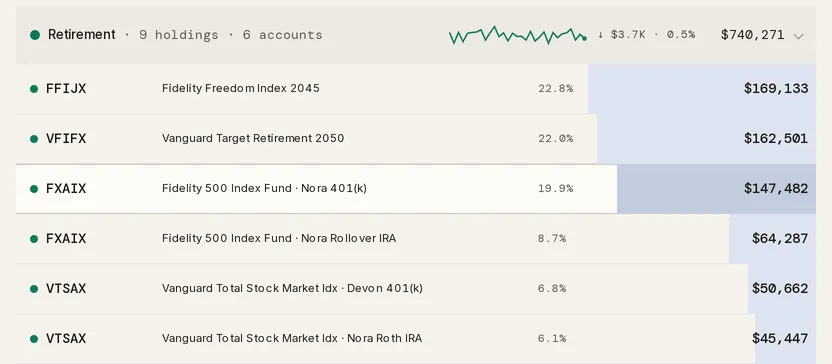This screenshot has width=832, height=364.
Task: Click the Retirement group heading
Action: pyautogui.click(x=81, y=34)
